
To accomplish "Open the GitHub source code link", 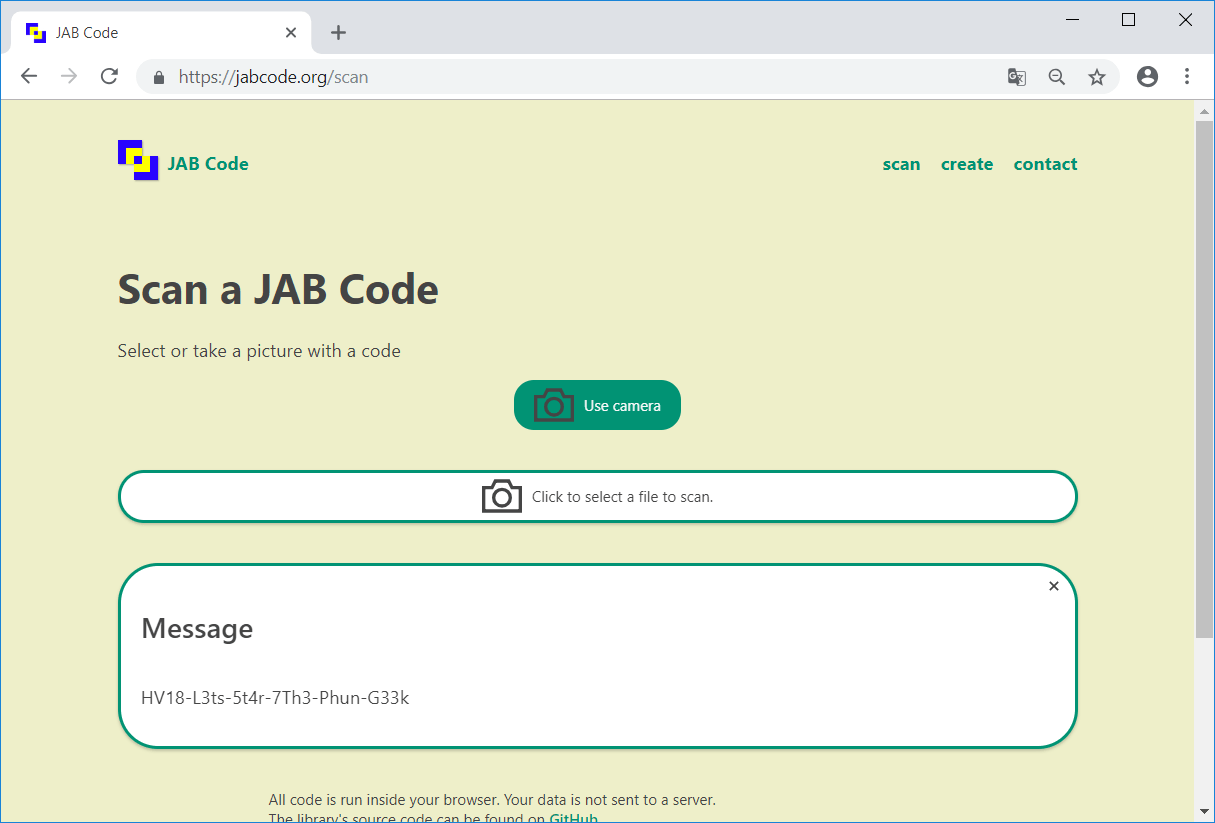I will pos(573,817).
